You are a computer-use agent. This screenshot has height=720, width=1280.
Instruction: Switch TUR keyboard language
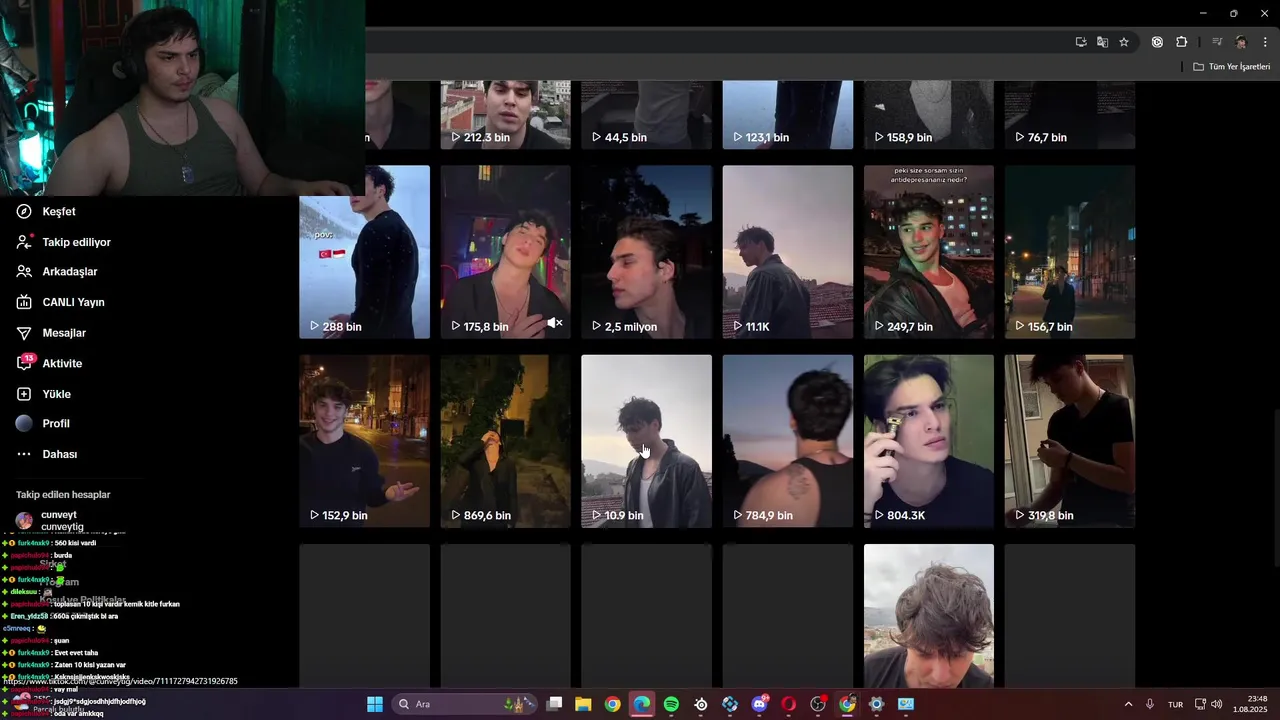1176,704
